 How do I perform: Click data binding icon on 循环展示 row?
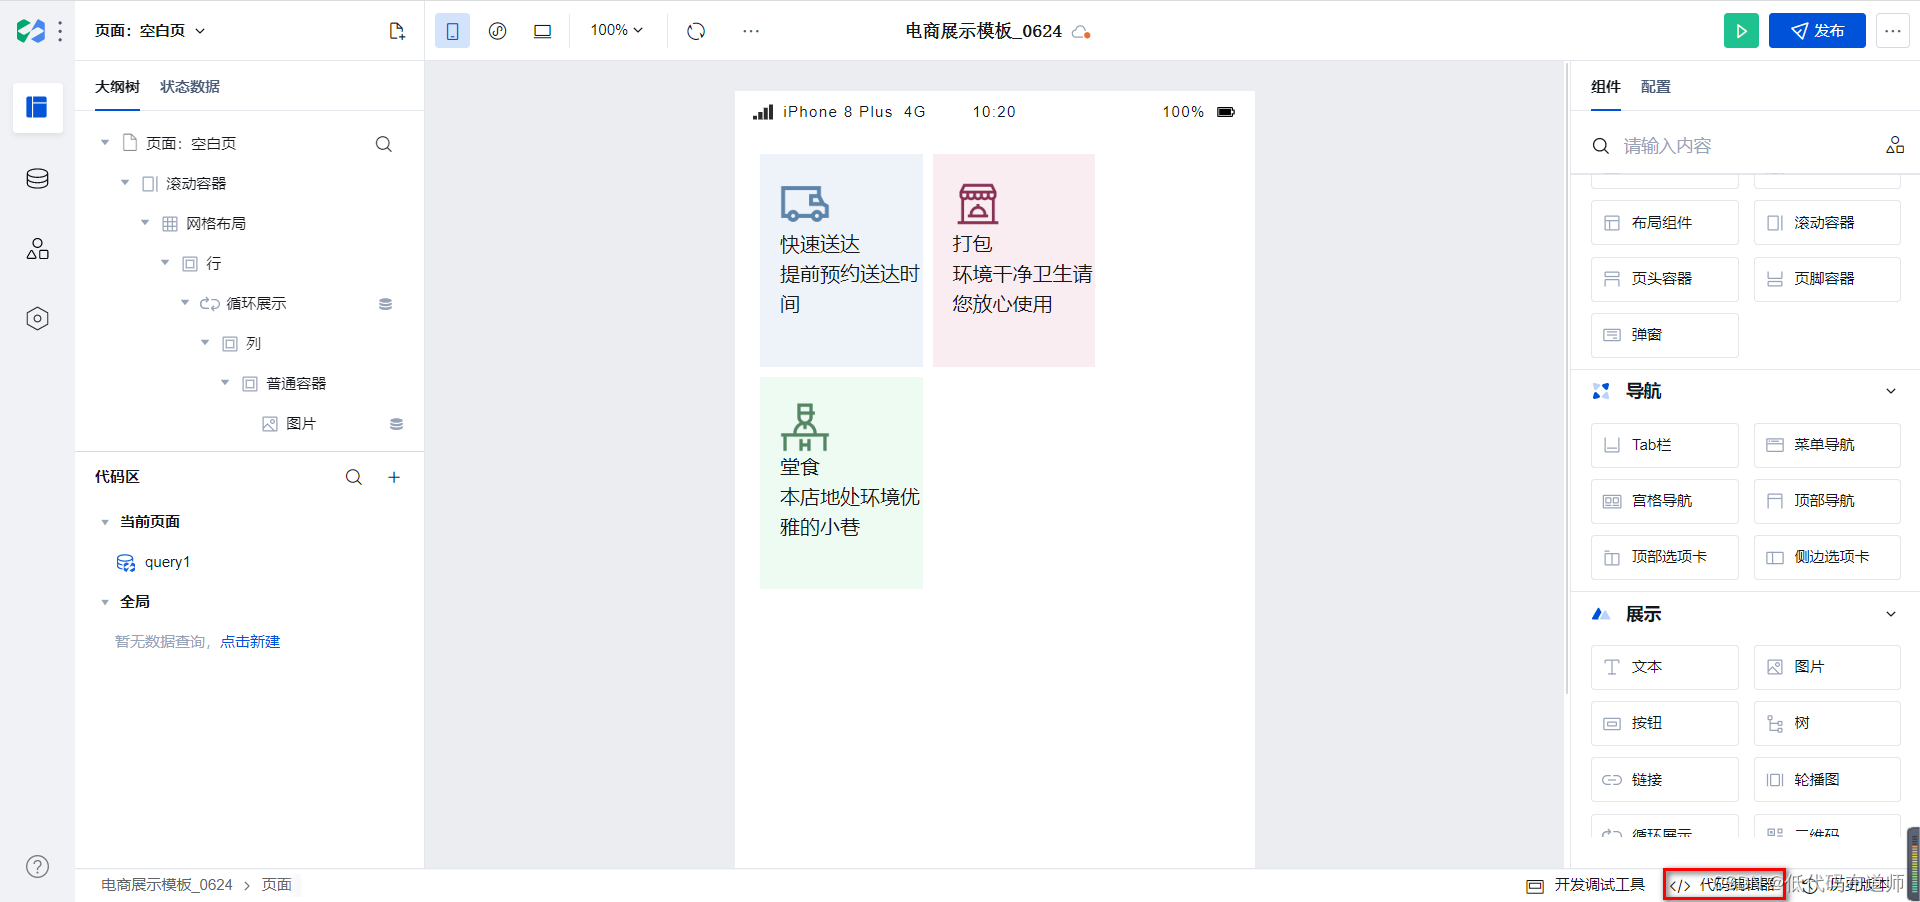pos(385,304)
